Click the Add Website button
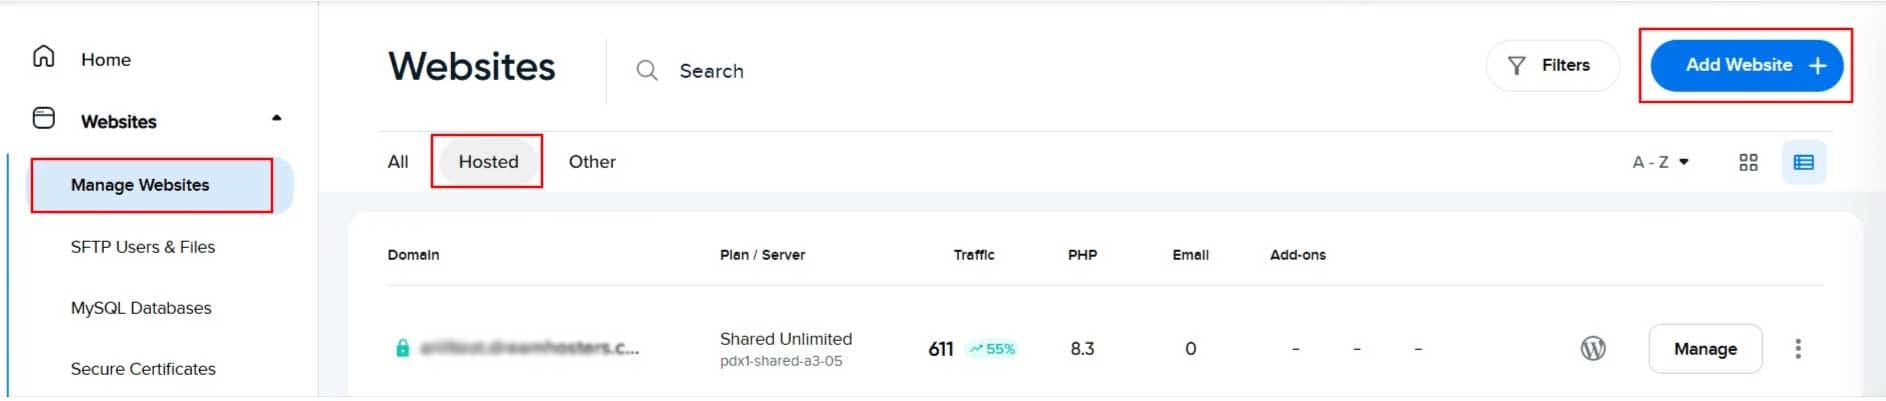Image resolution: width=1886 pixels, height=401 pixels. click(x=1746, y=65)
